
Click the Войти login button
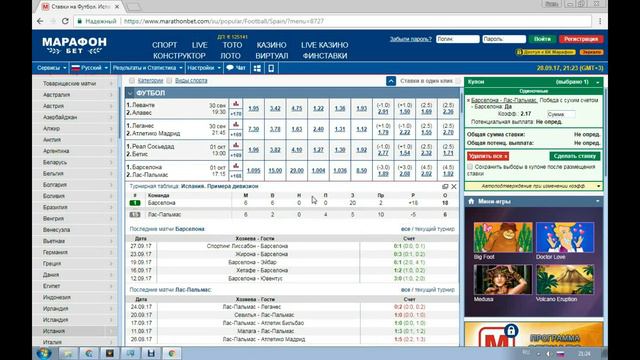coord(542,39)
